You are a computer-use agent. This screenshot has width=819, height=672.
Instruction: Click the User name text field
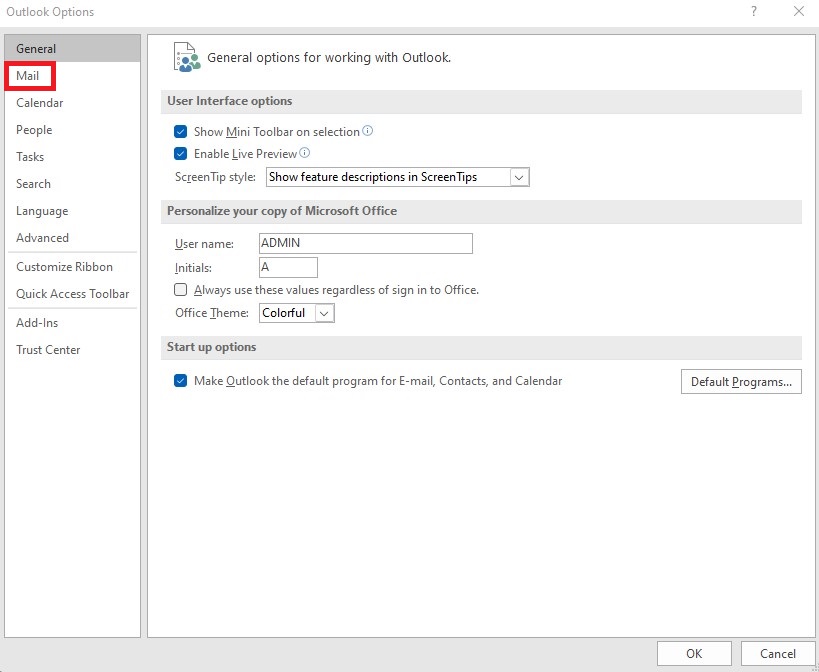pos(364,243)
